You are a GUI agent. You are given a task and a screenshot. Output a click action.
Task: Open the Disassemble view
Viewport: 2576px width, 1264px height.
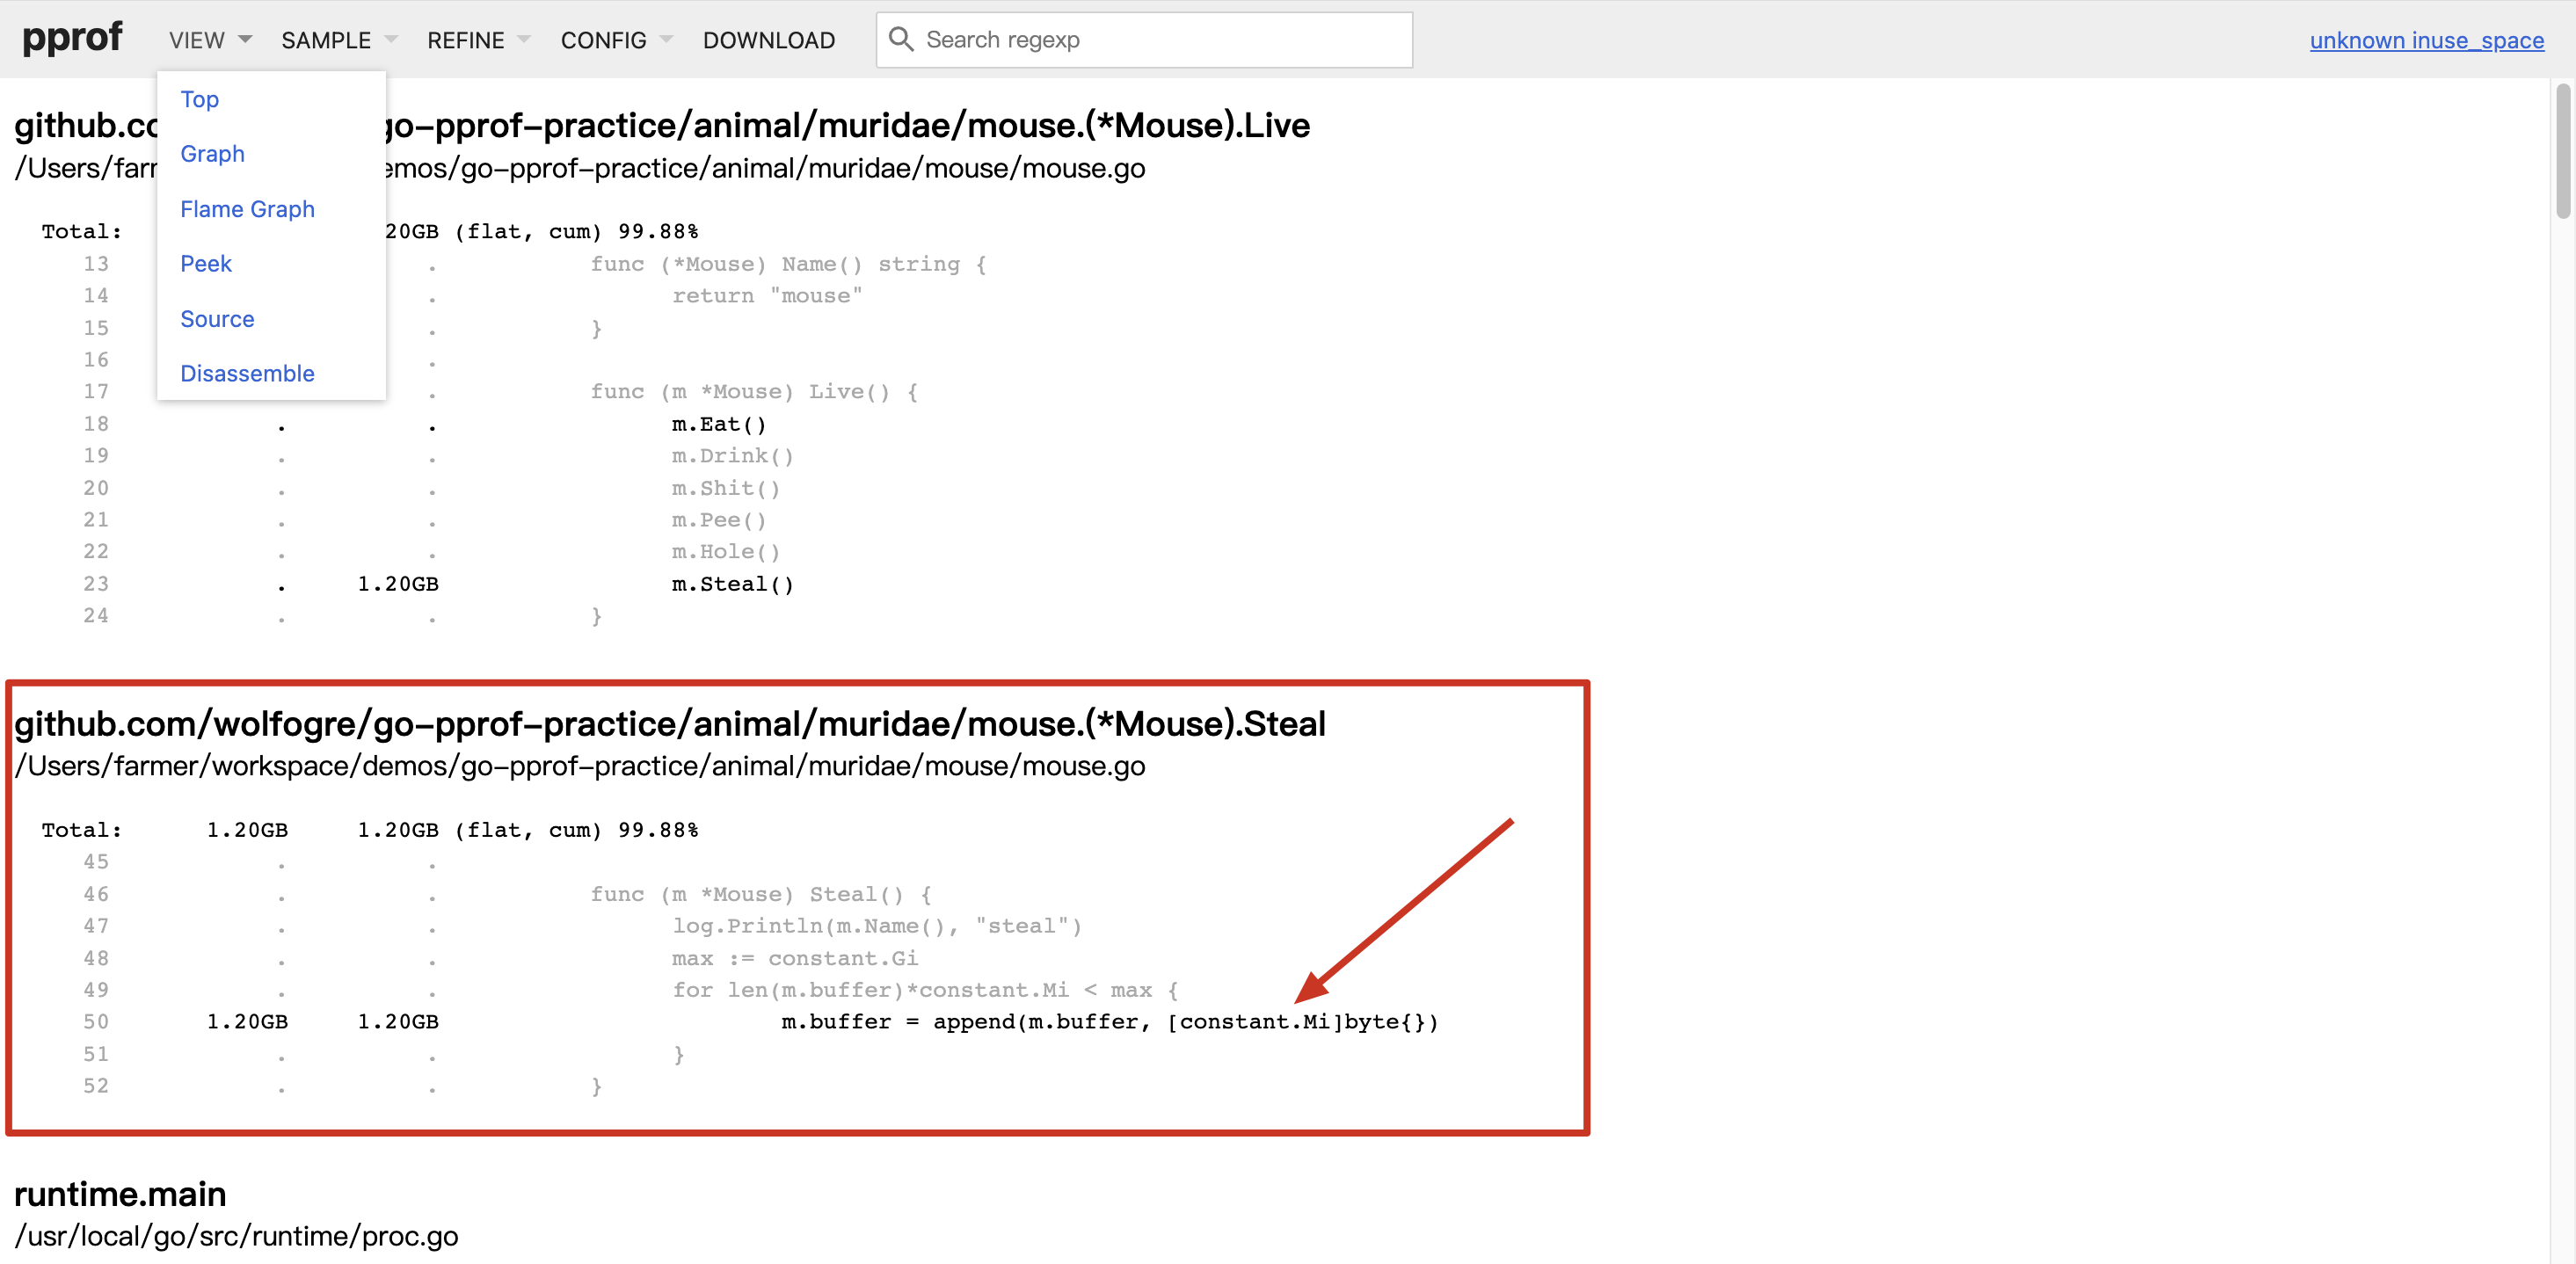pyautogui.click(x=247, y=373)
